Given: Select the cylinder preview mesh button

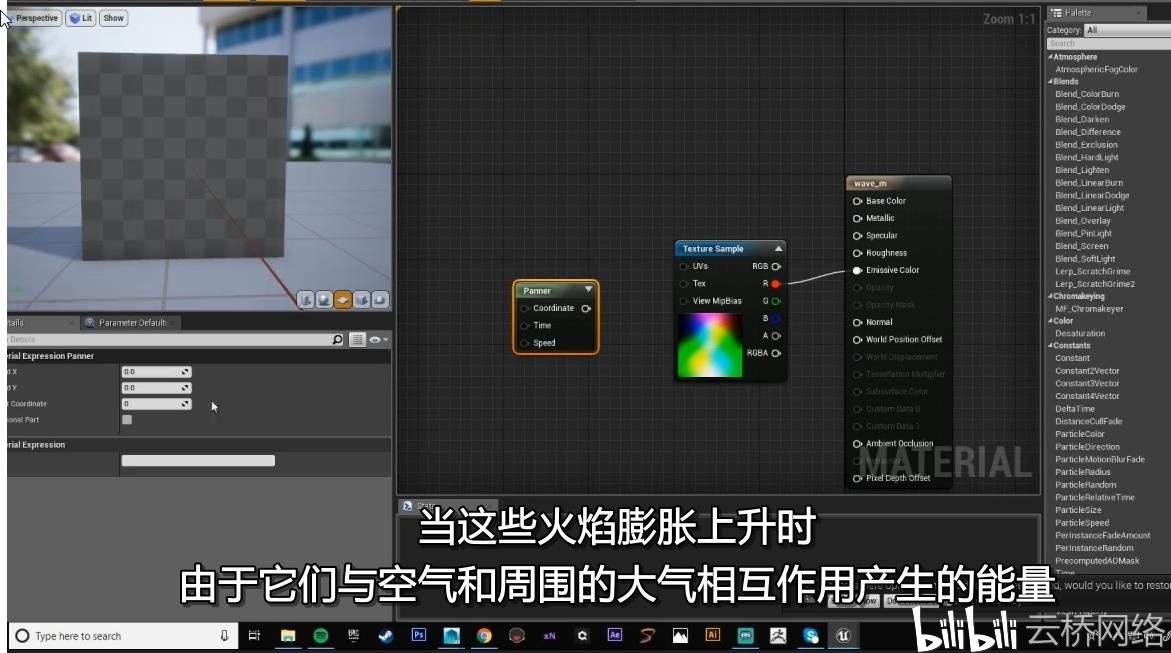Looking at the screenshot, I should click(305, 300).
